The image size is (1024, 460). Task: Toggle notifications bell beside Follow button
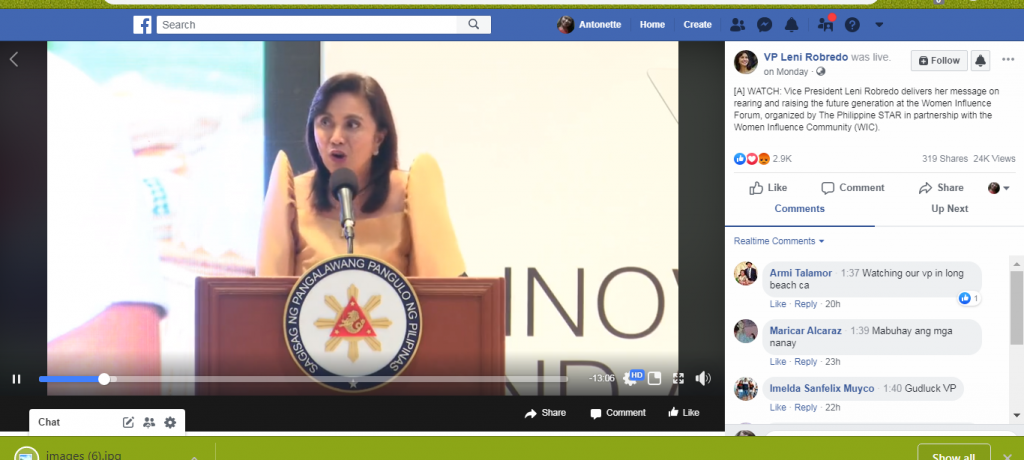[980, 60]
